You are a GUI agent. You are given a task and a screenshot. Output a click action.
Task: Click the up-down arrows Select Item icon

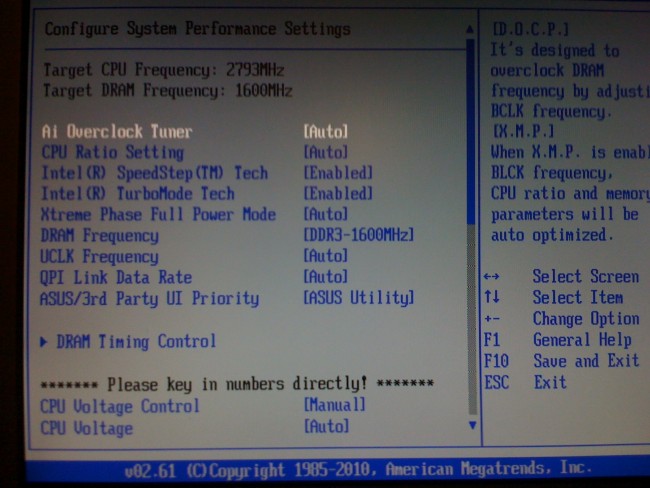pyautogui.click(x=492, y=297)
